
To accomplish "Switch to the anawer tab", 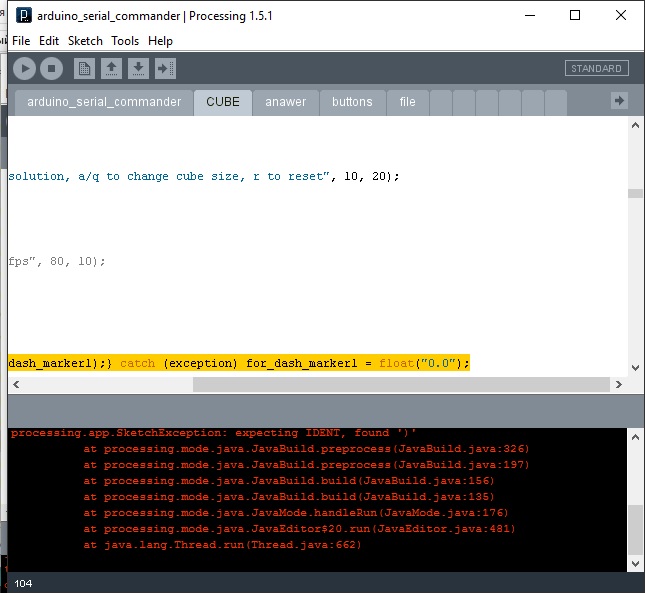I will 286,102.
